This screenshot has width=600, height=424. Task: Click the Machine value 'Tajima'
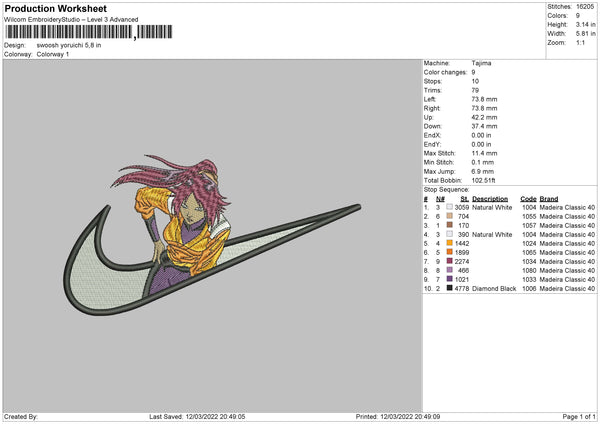pyautogui.click(x=481, y=63)
